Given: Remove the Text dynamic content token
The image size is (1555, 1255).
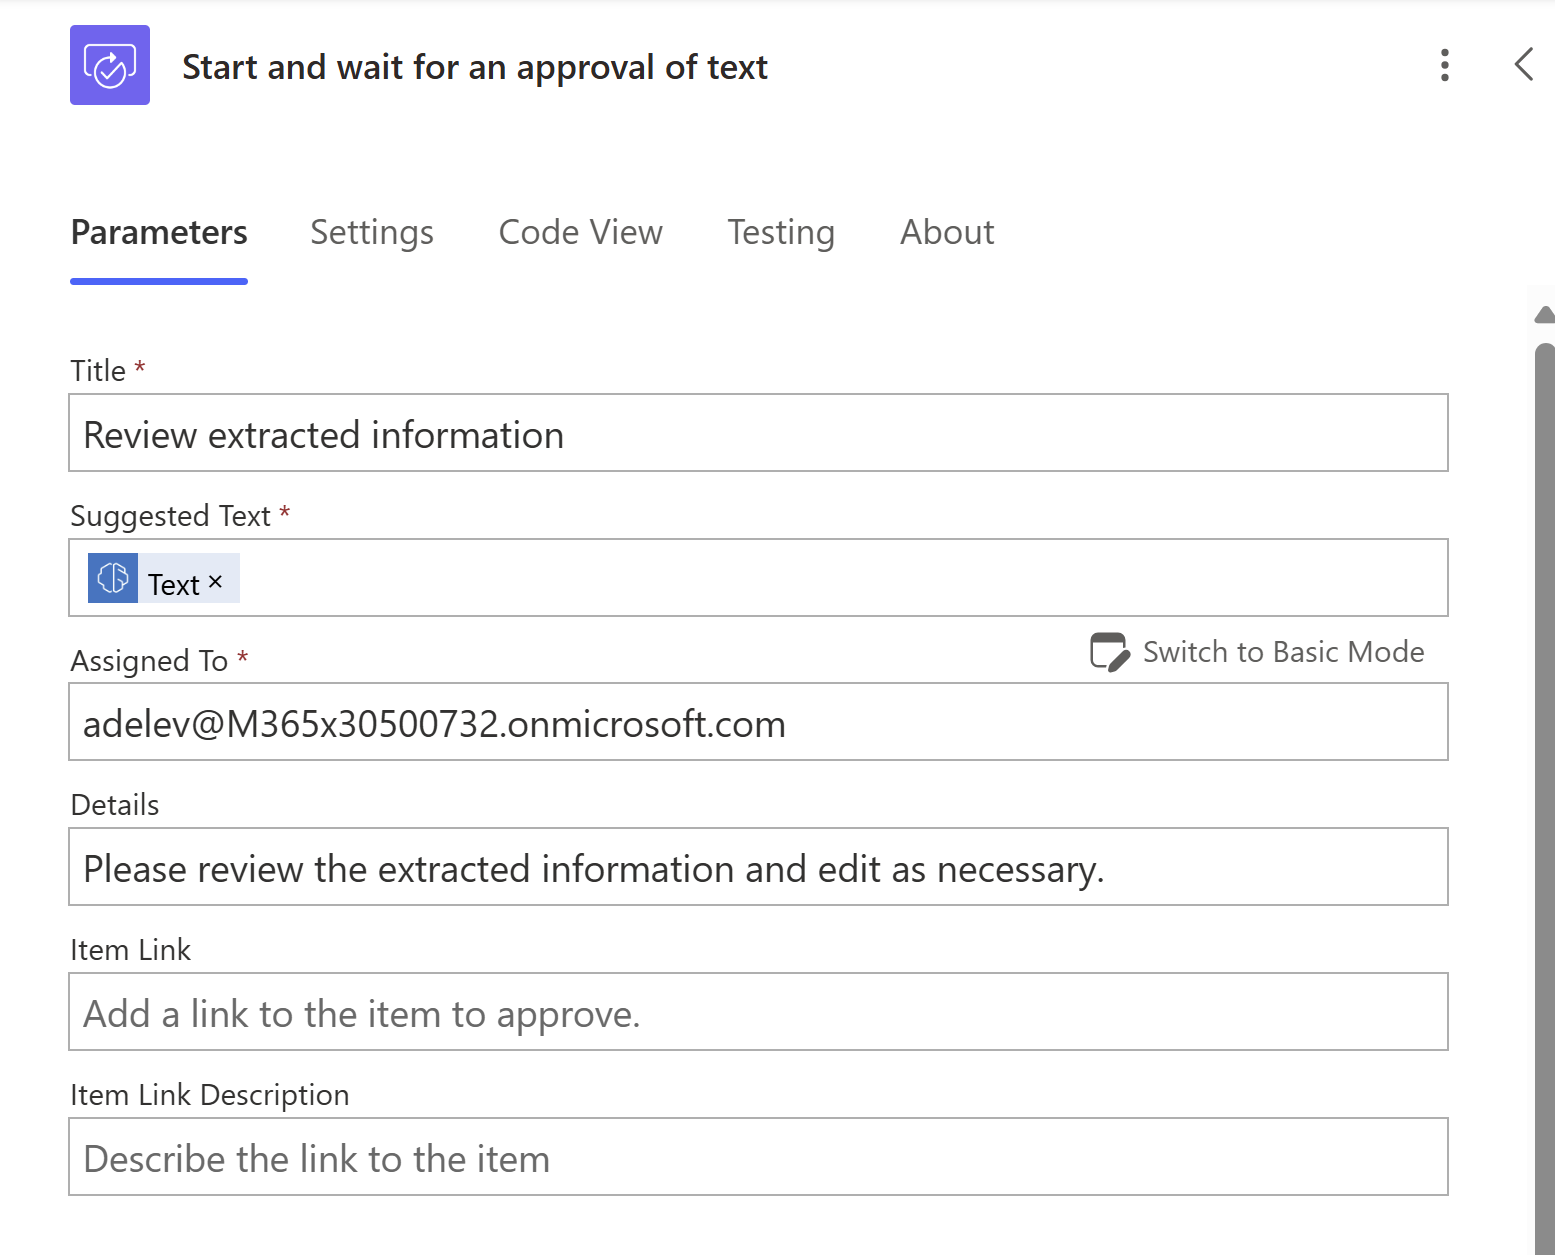Looking at the screenshot, I should (x=215, y=582).
